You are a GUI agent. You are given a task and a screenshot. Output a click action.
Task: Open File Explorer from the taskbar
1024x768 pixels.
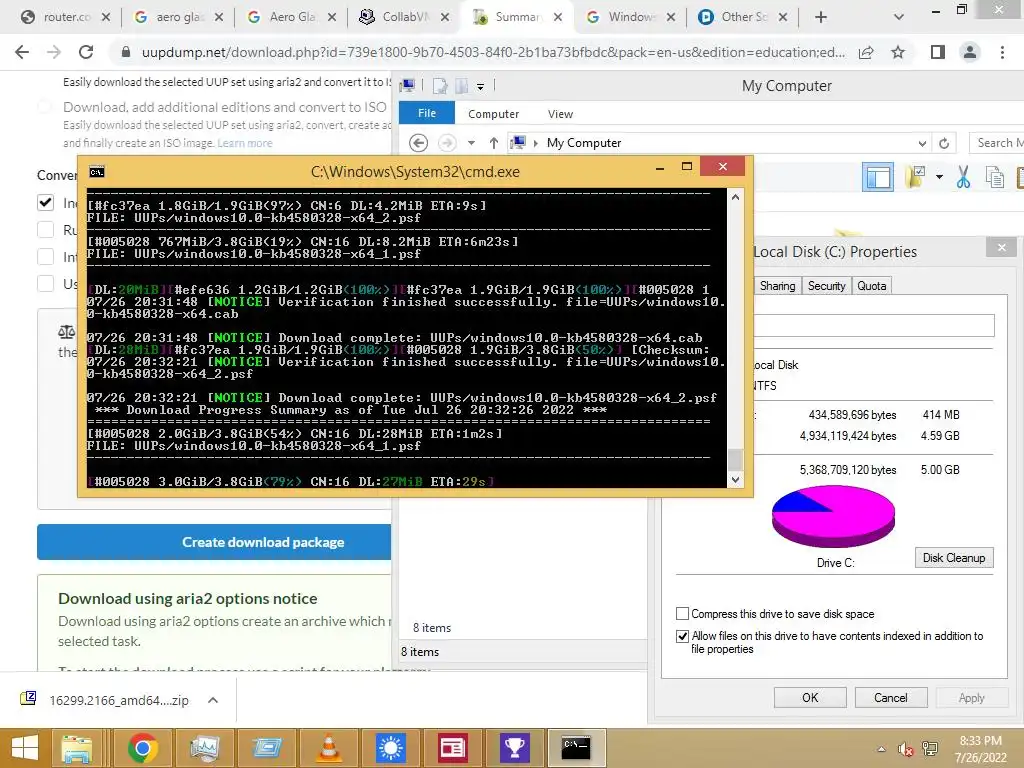pos(77,748)
